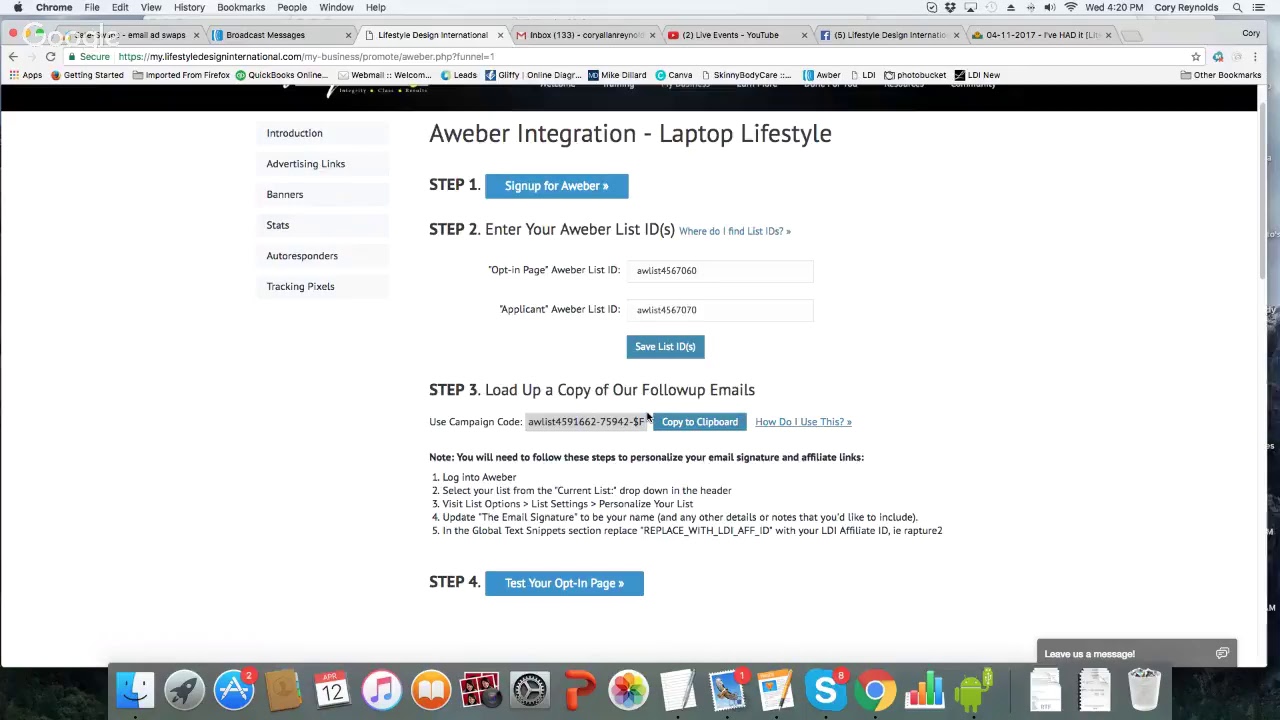Image resolution: width=1280 pixels, height=720 pixels.
Task: Open Numbers chart icon in dock
Action: tap(924, 690)
